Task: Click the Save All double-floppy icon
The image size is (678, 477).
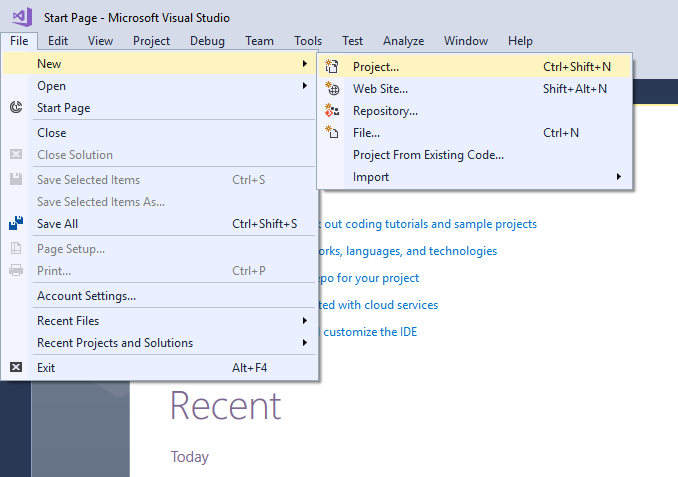Action: [x=16, y=223]
